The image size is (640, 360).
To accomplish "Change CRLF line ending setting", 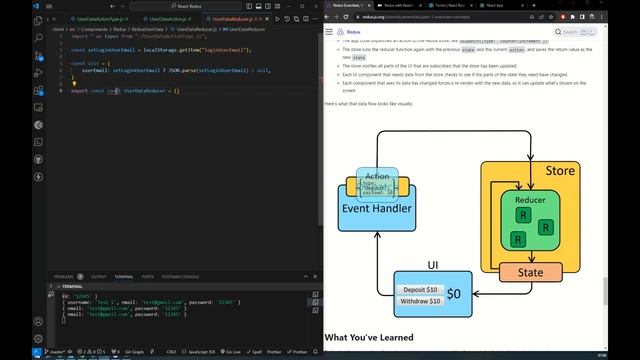I will [x=171, y=352].
